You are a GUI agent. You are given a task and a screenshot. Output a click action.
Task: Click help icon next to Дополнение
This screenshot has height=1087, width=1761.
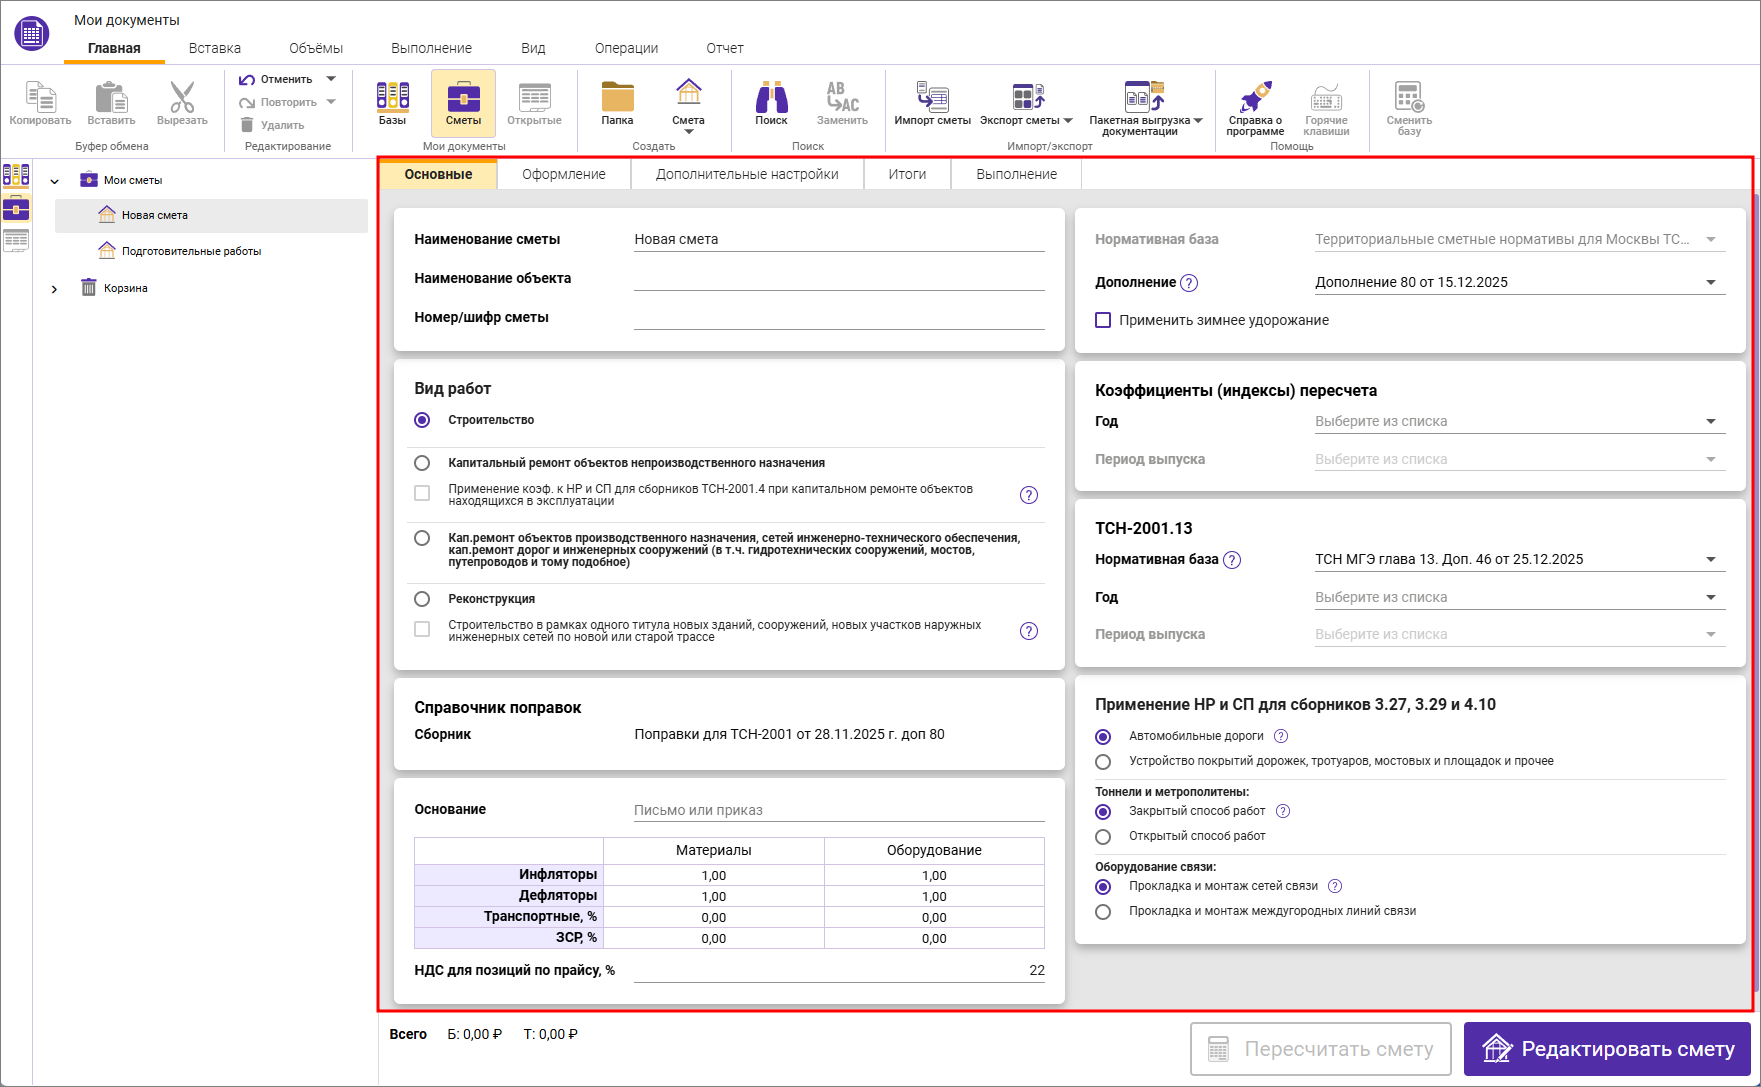1189,283
